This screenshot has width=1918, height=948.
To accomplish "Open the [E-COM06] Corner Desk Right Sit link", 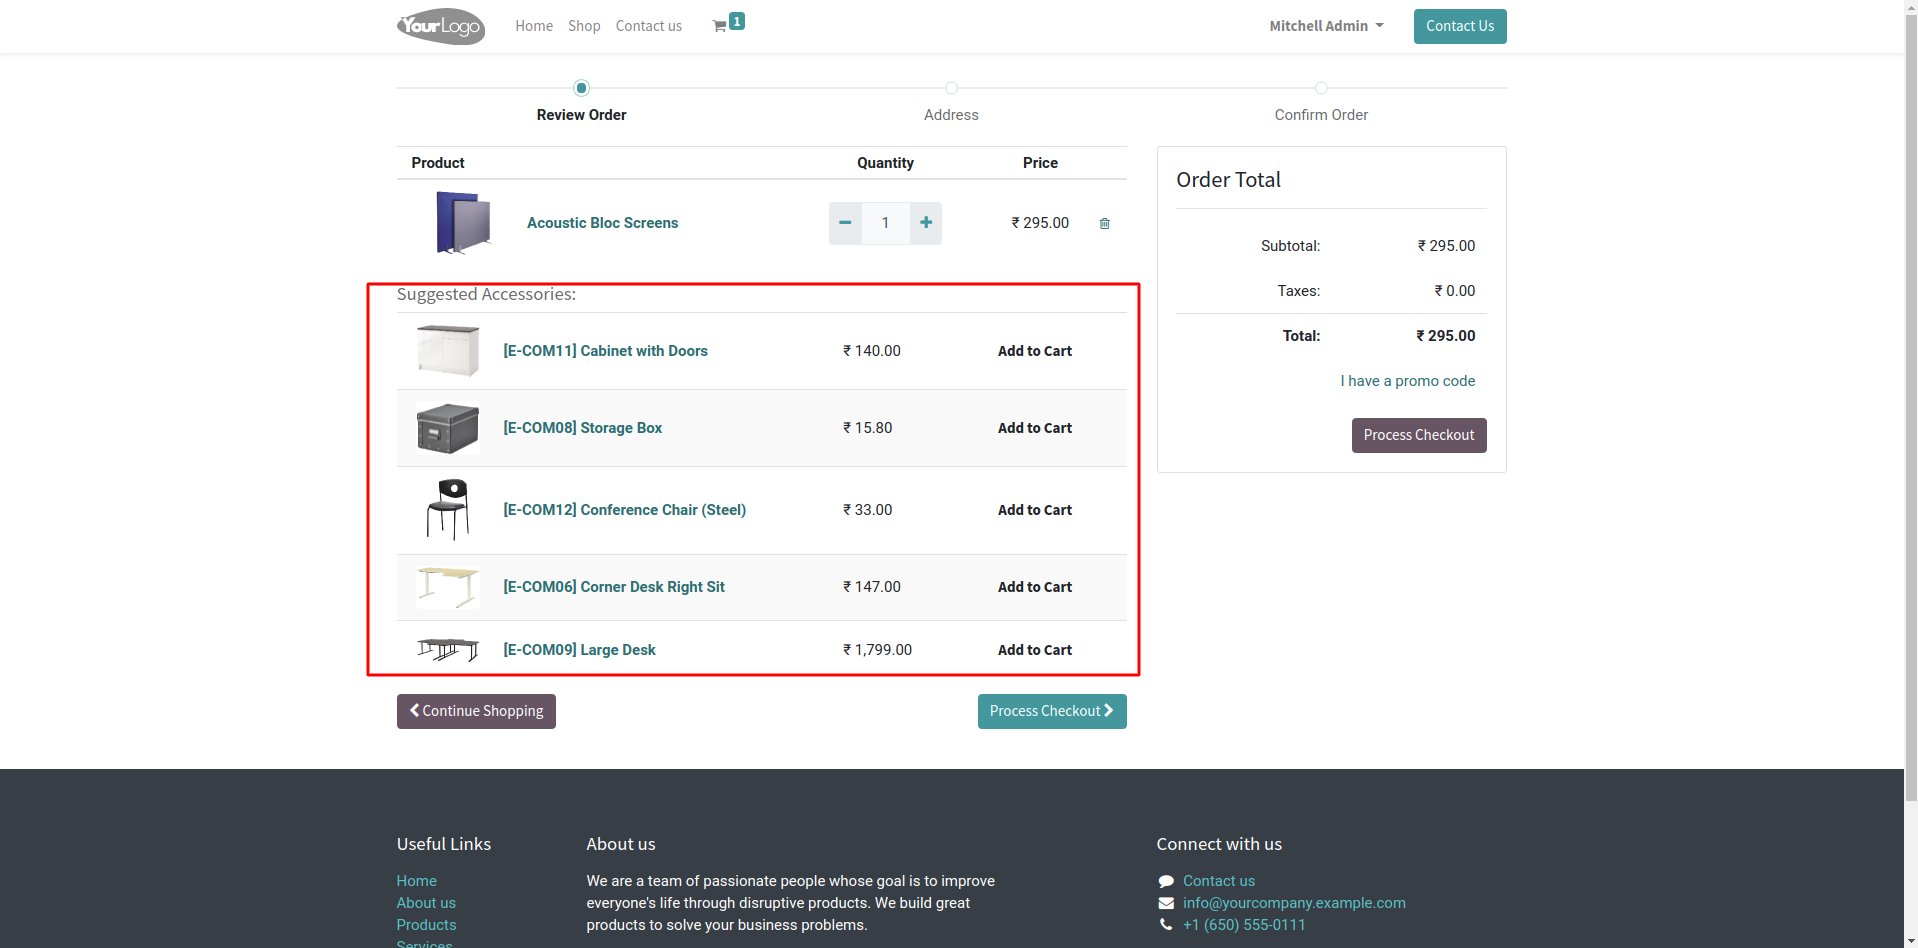I will pyautogui.click(x=614, y=587).
